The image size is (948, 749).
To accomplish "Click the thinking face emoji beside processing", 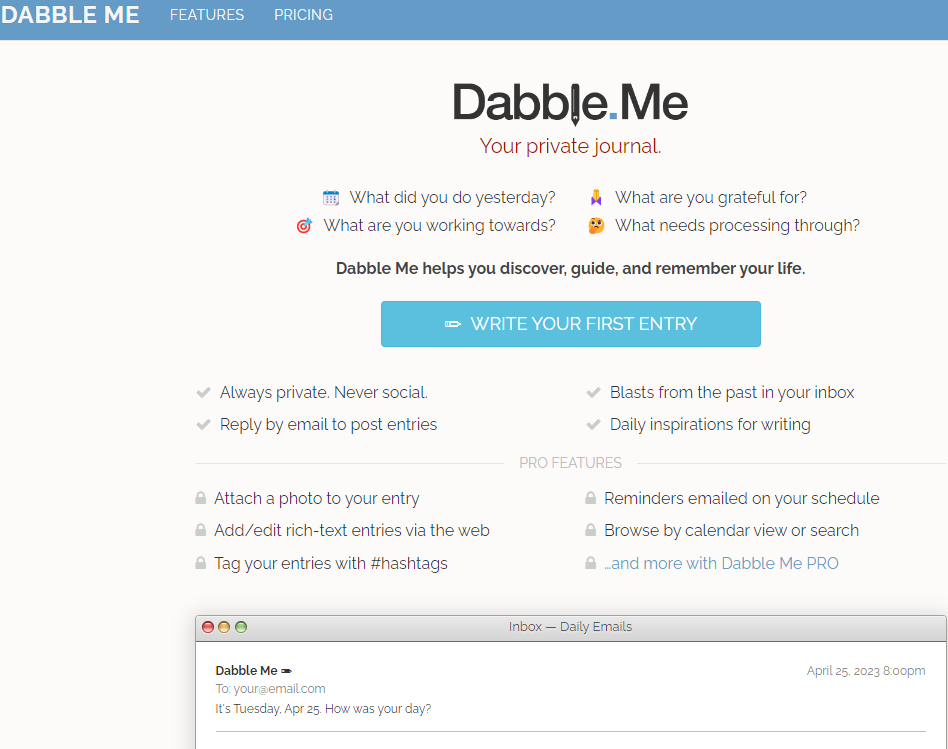I will (x=596, y=225).
